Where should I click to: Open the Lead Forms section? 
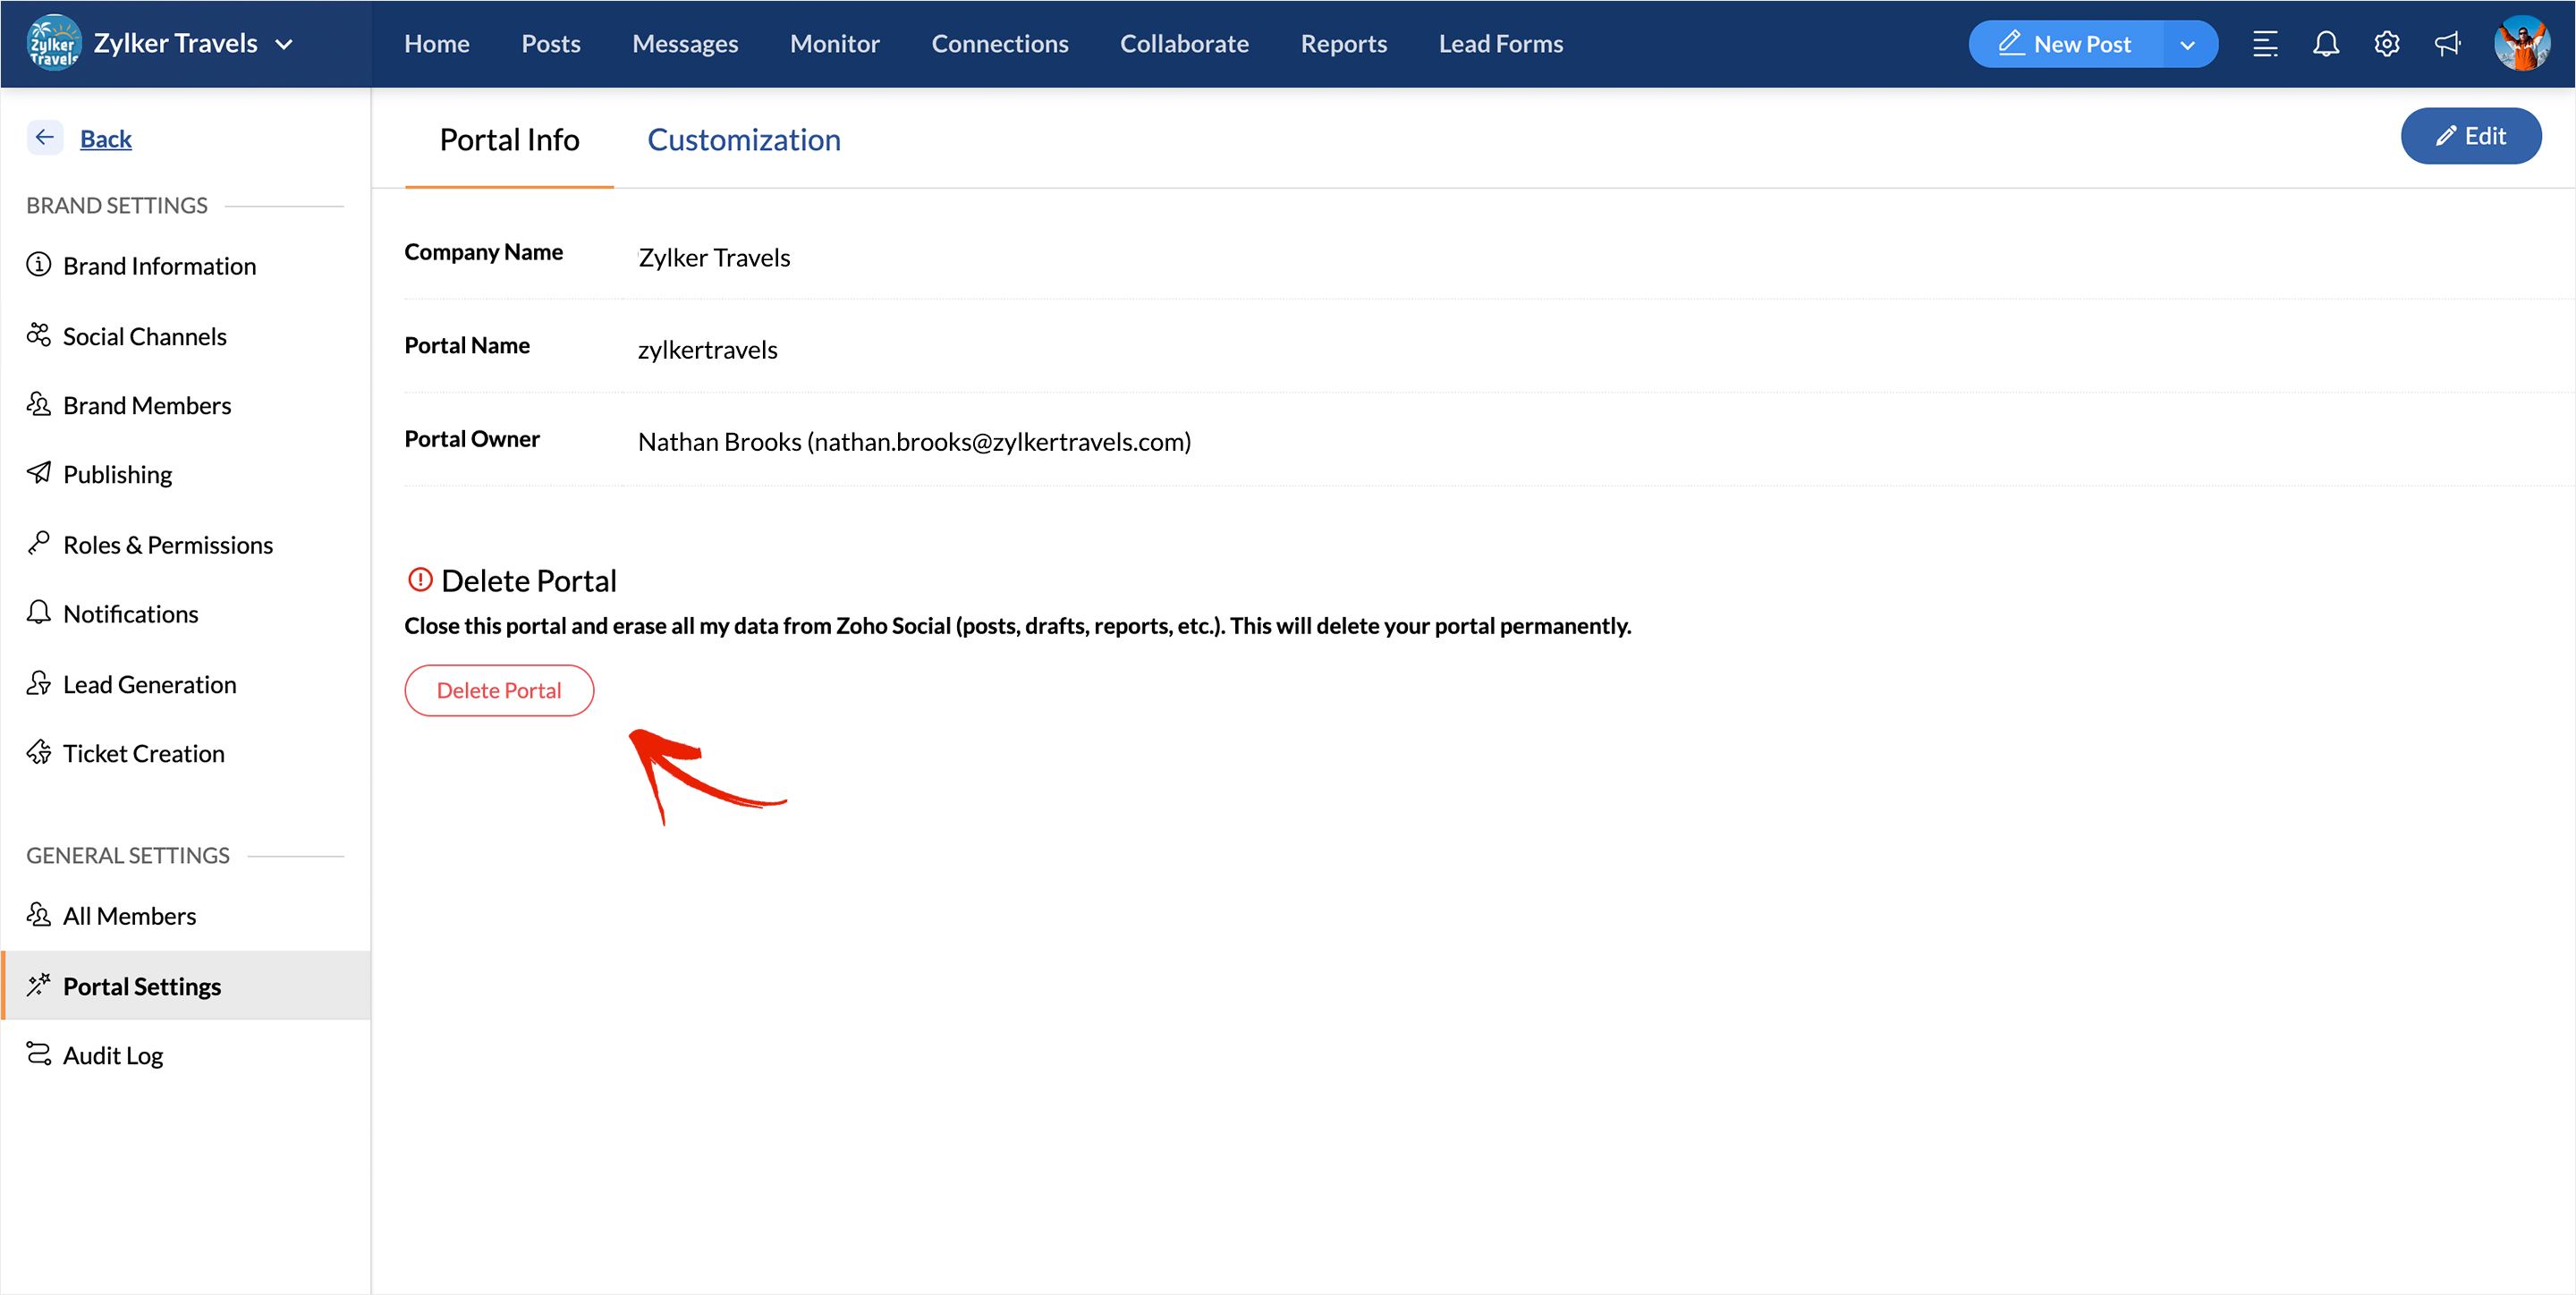point(1500,44)
